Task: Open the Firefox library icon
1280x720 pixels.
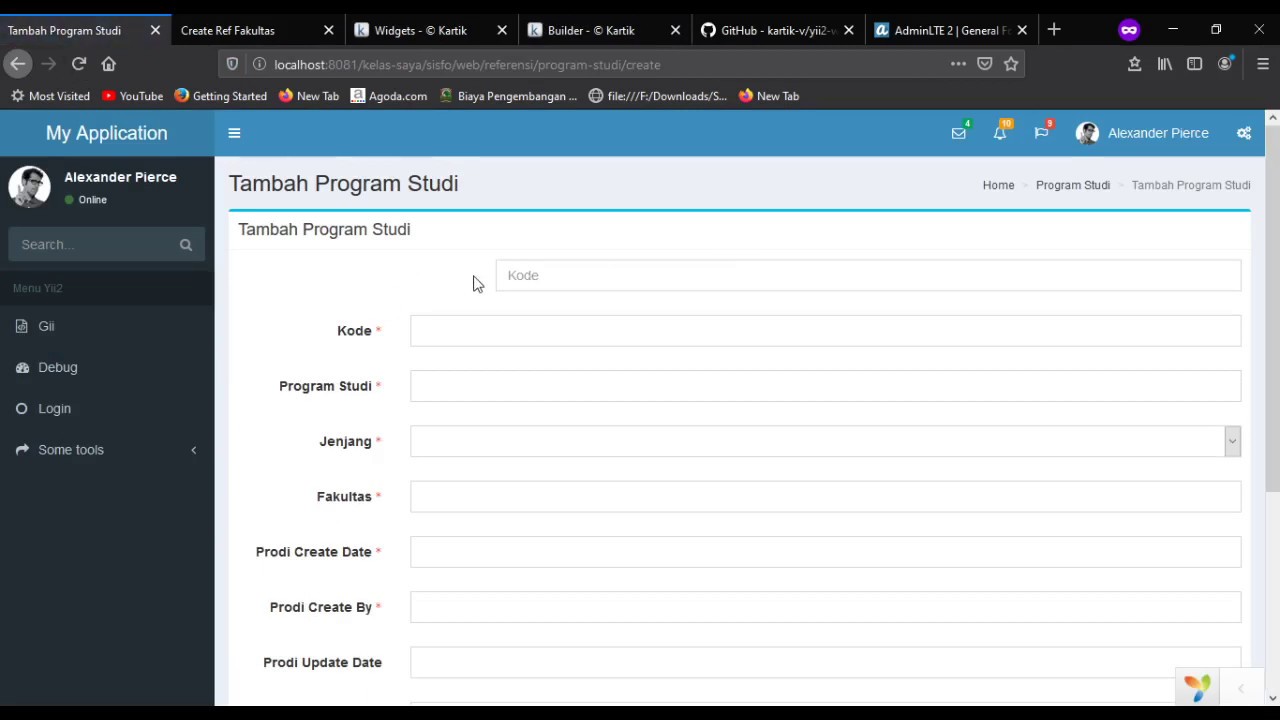Action: point(1165,64)
